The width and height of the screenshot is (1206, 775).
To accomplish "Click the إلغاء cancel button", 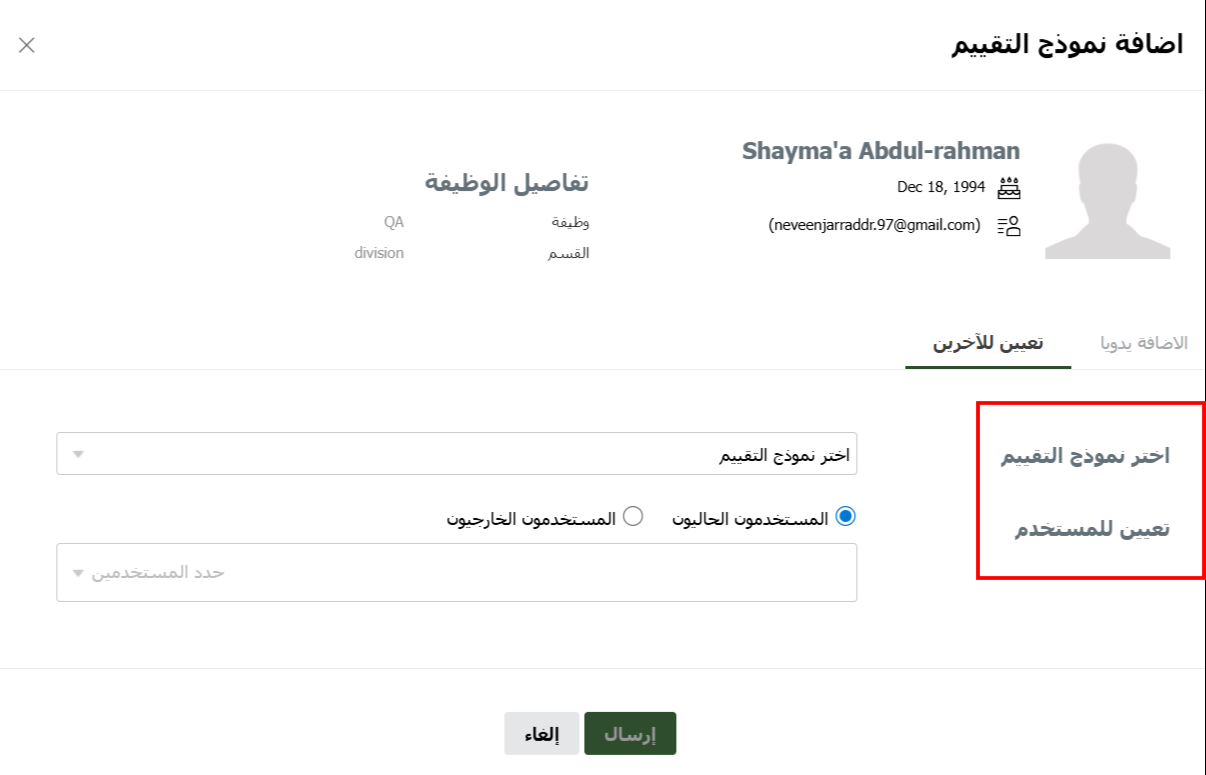I will (541, 734).
